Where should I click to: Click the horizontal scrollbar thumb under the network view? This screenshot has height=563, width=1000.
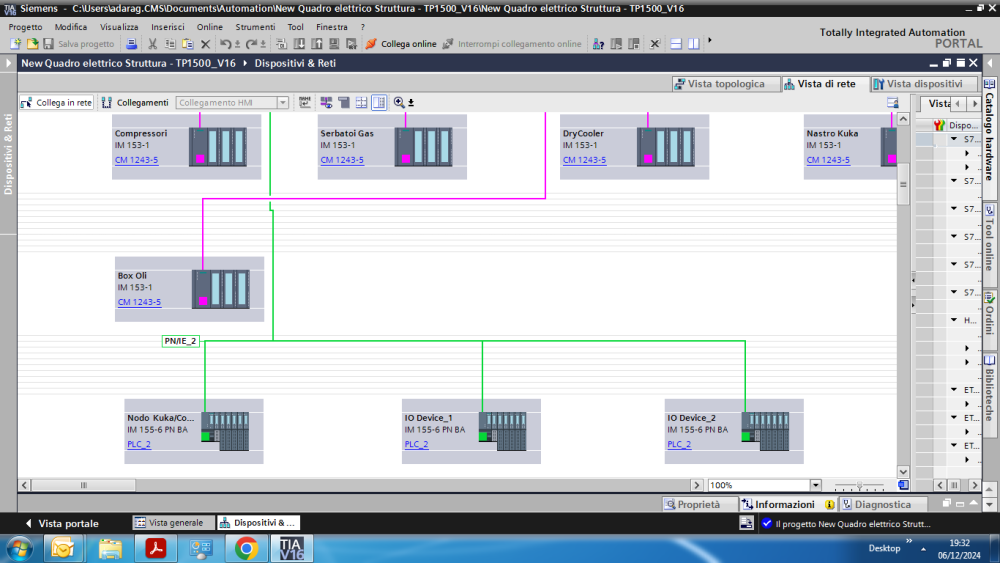click(84, 485)
